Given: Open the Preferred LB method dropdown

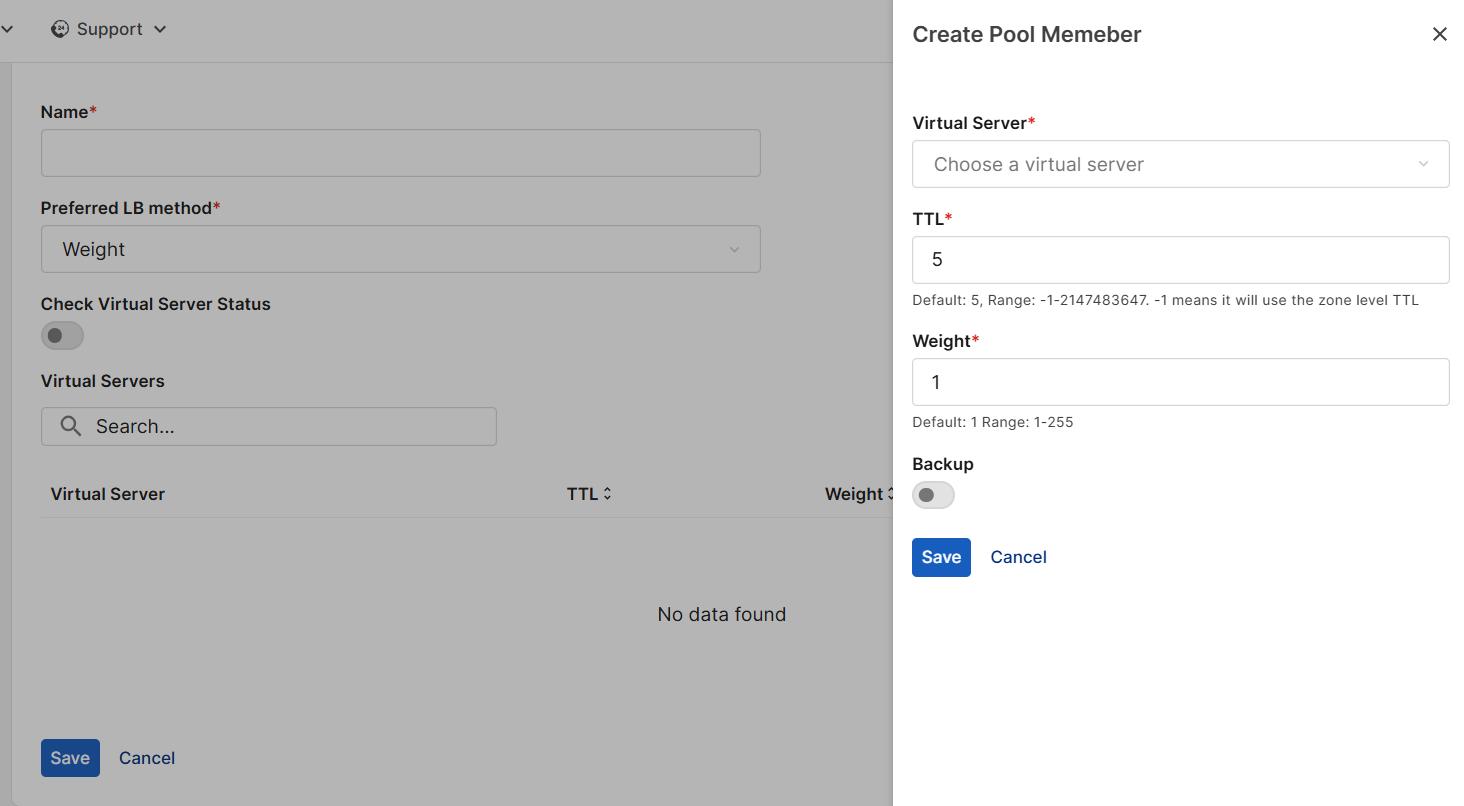Looking at the screenshot, I should coord(400,248).
